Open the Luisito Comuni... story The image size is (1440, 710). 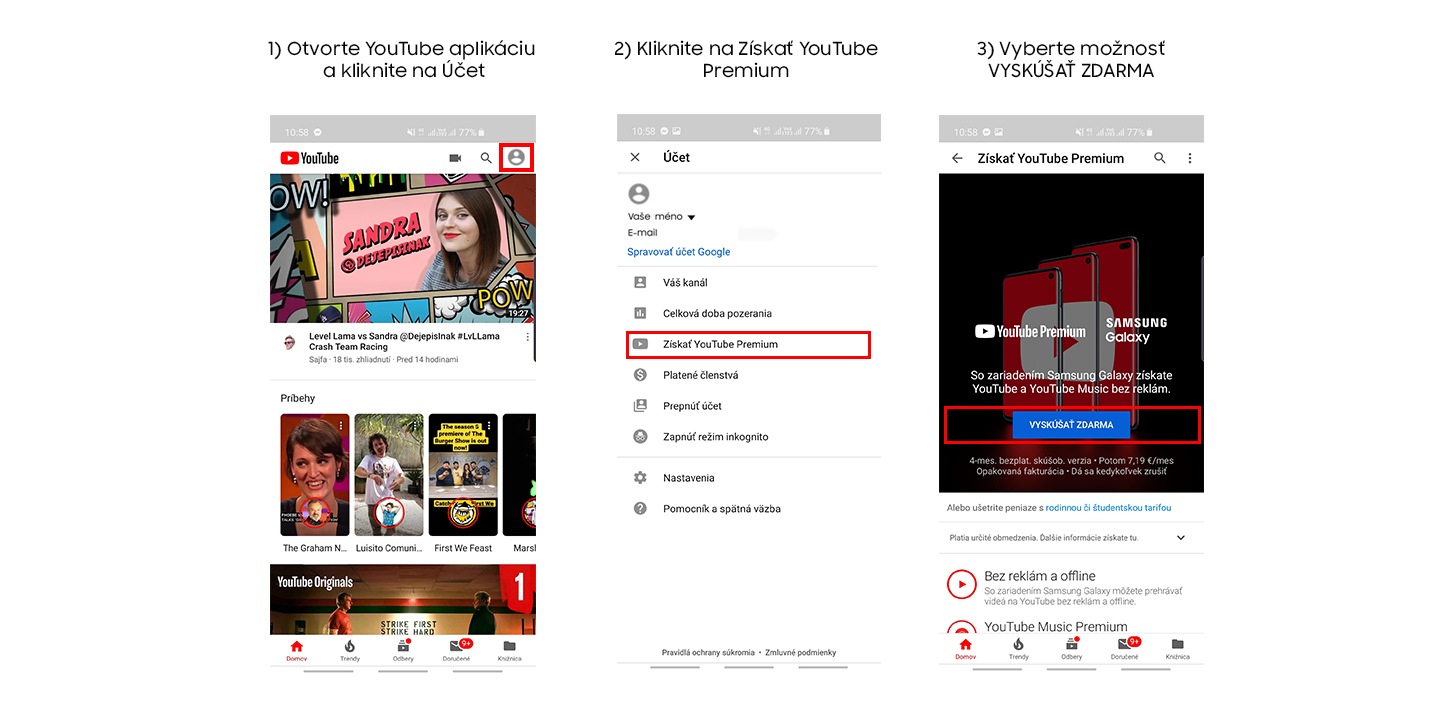389,475
